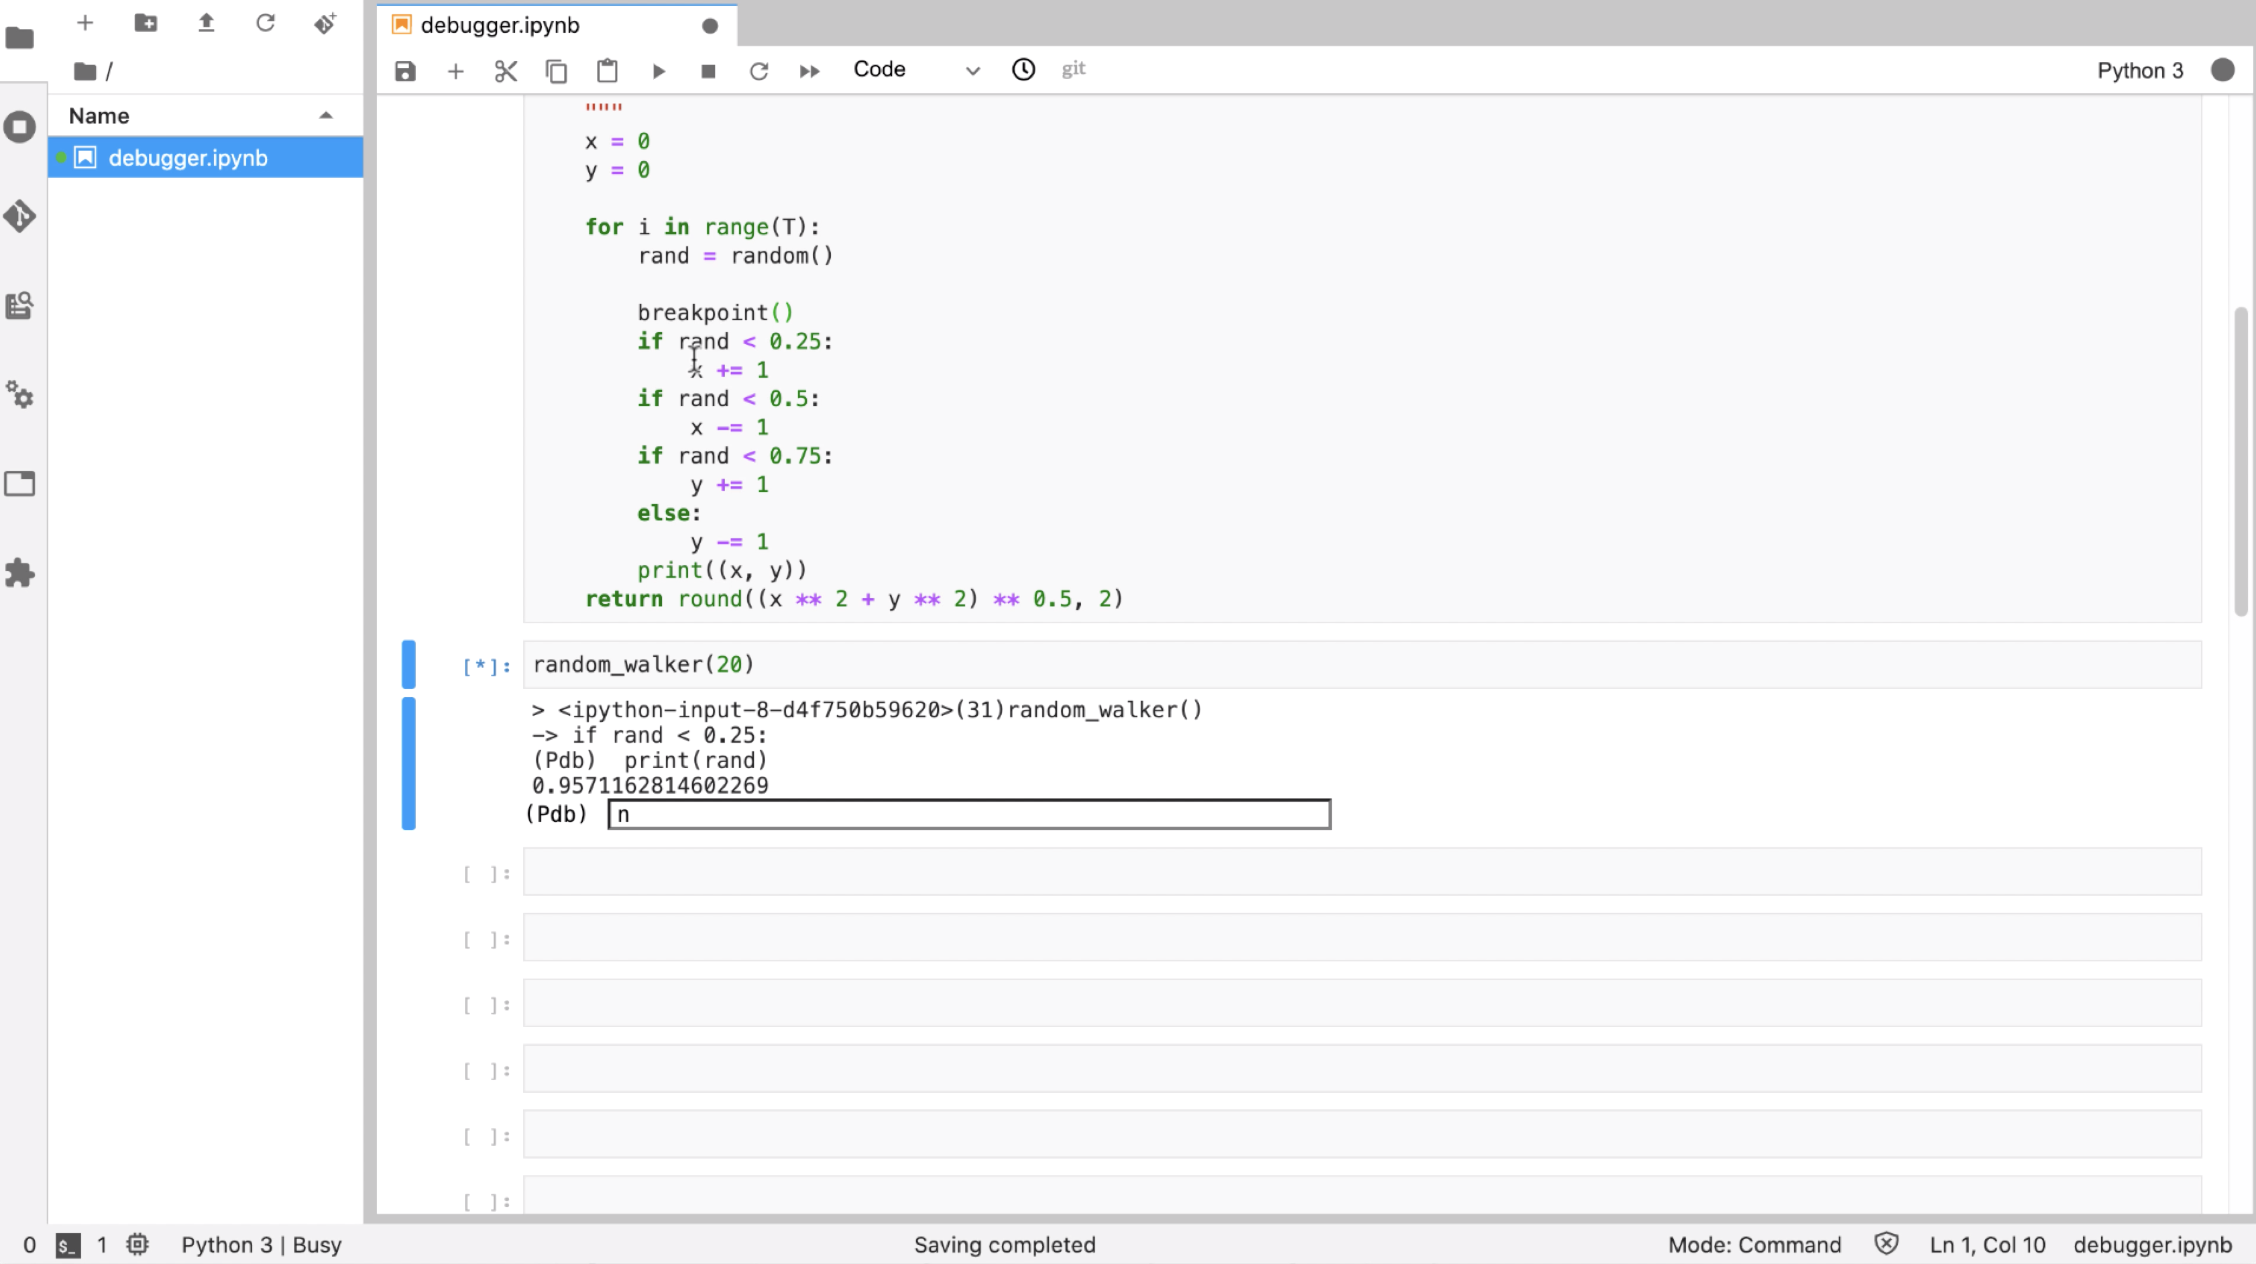Toggle the notebook trust shield in the status bar

point(1886,1244)
